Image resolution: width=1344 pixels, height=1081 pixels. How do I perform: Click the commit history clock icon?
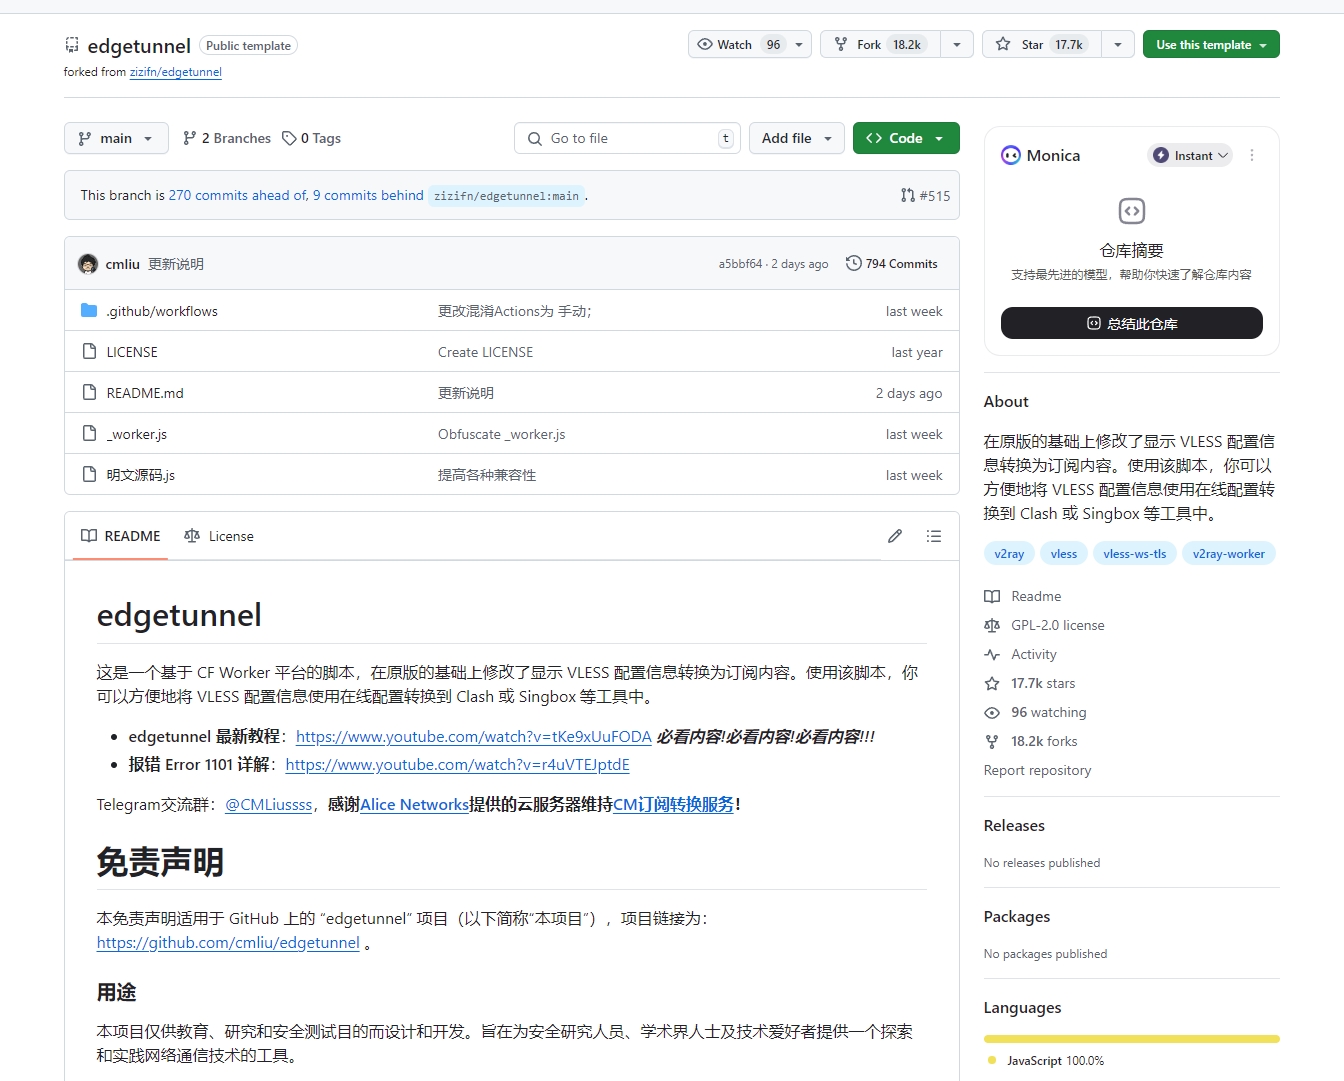(x=853, y=263)
